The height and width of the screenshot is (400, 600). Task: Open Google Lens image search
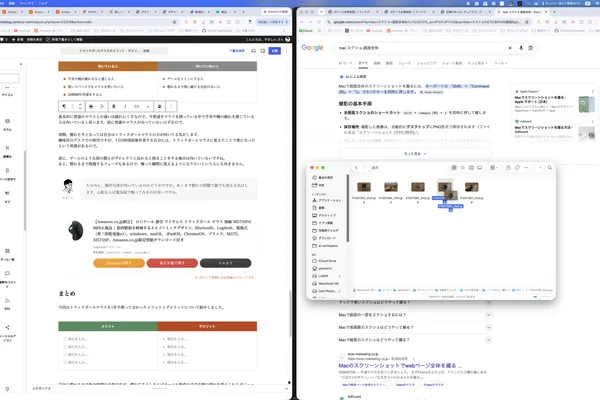[530, 48]
